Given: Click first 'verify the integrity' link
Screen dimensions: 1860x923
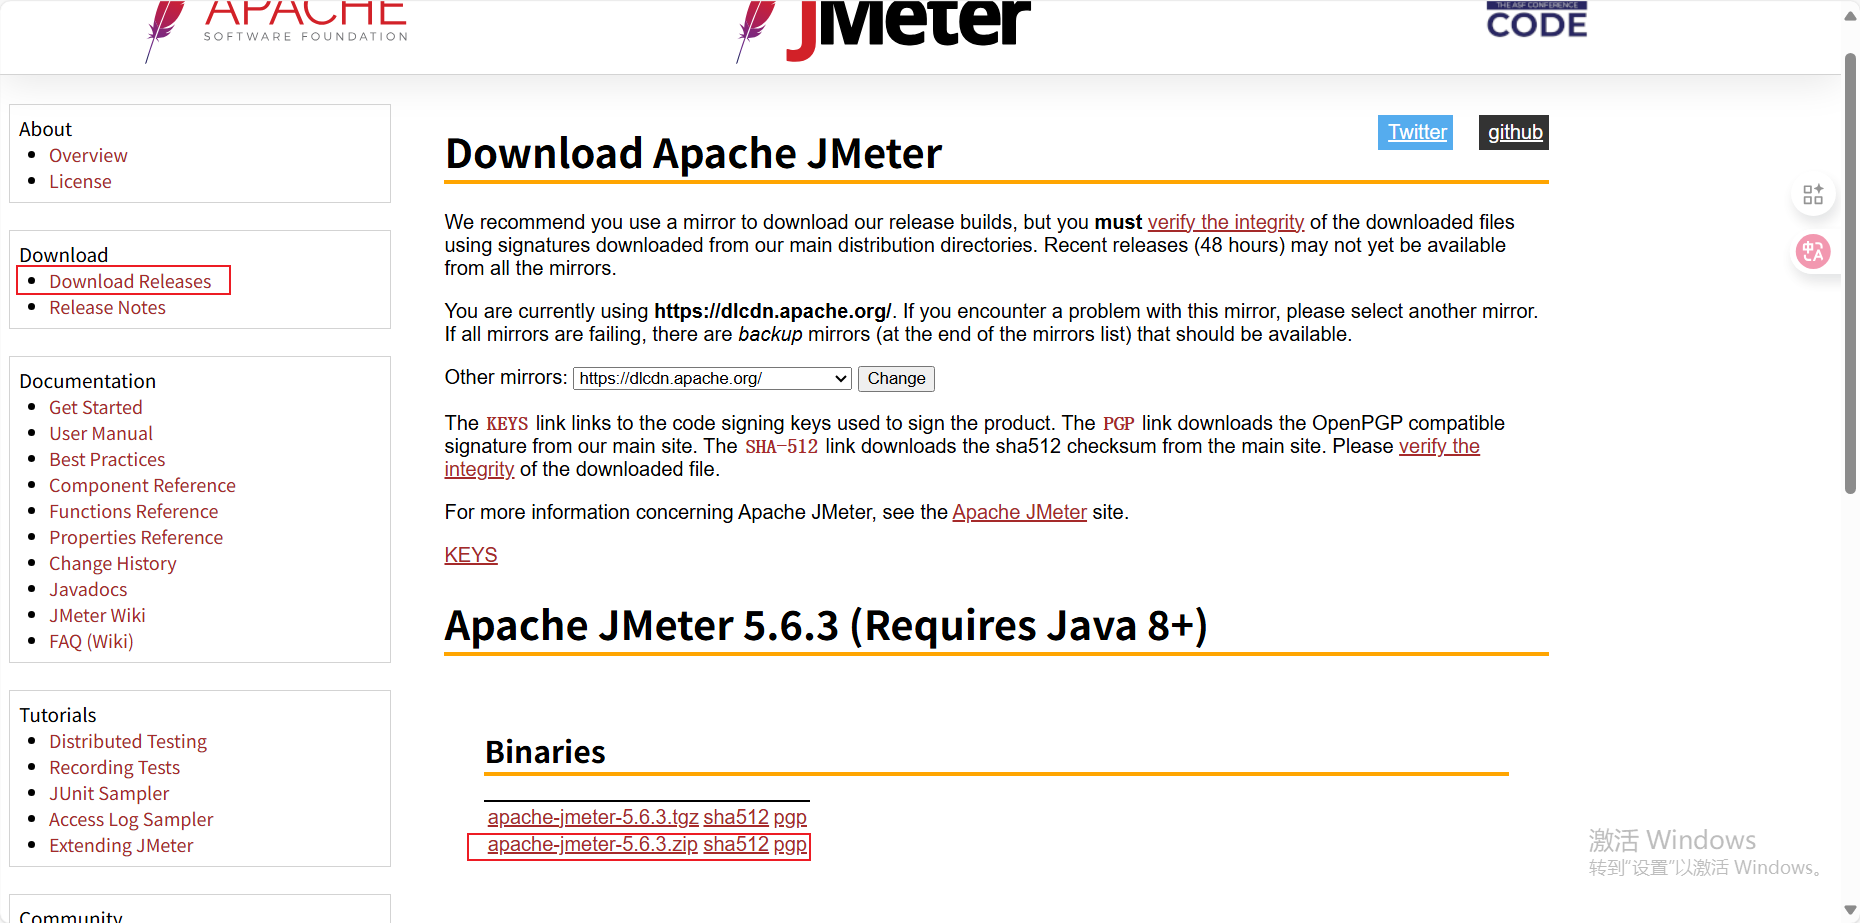Looking at the screenshot, I should (x=1225, y=222).
